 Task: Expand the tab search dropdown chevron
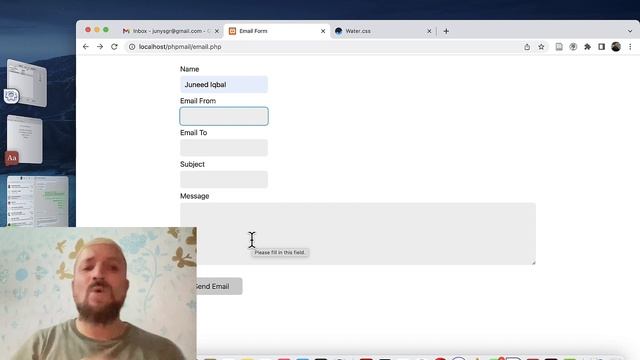coord(629,31)
